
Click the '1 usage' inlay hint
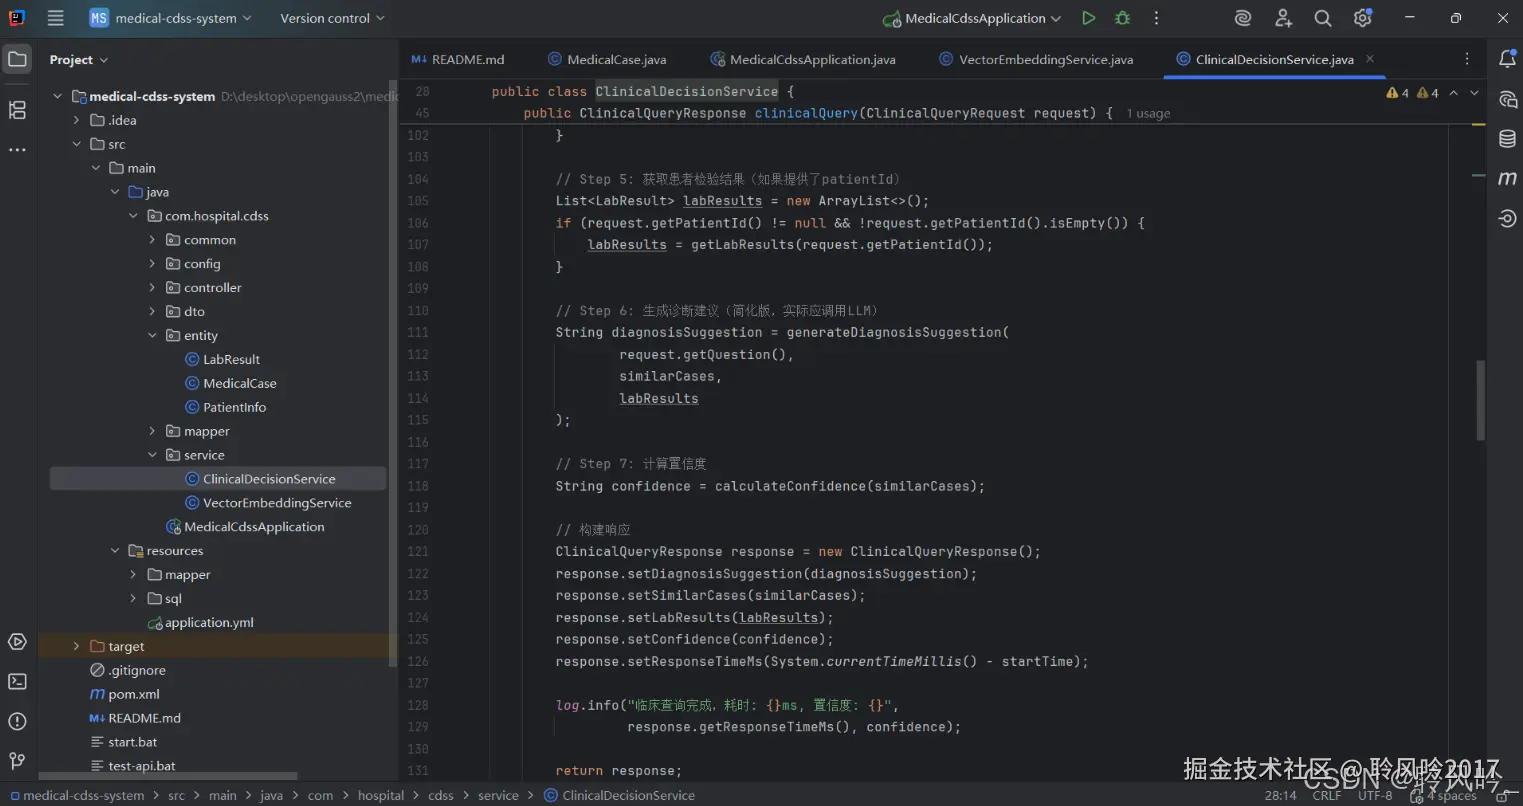tap(1148, 114)
